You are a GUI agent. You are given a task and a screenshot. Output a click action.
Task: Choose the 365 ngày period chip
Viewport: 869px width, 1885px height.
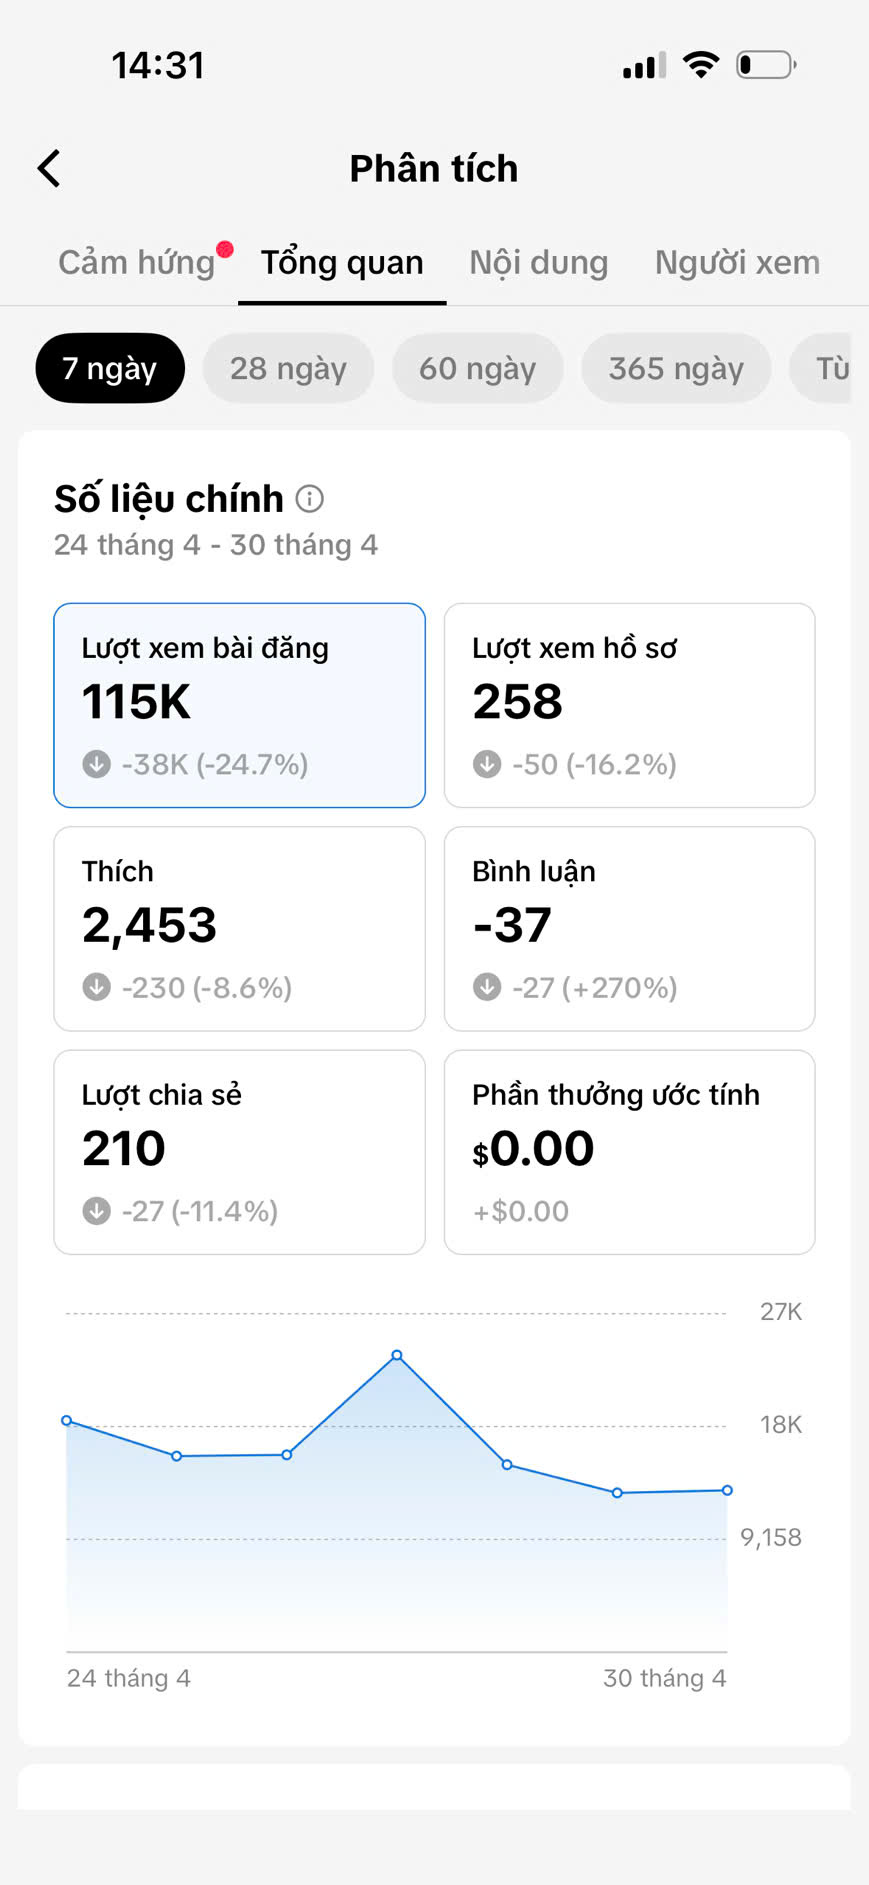point(676,368)
